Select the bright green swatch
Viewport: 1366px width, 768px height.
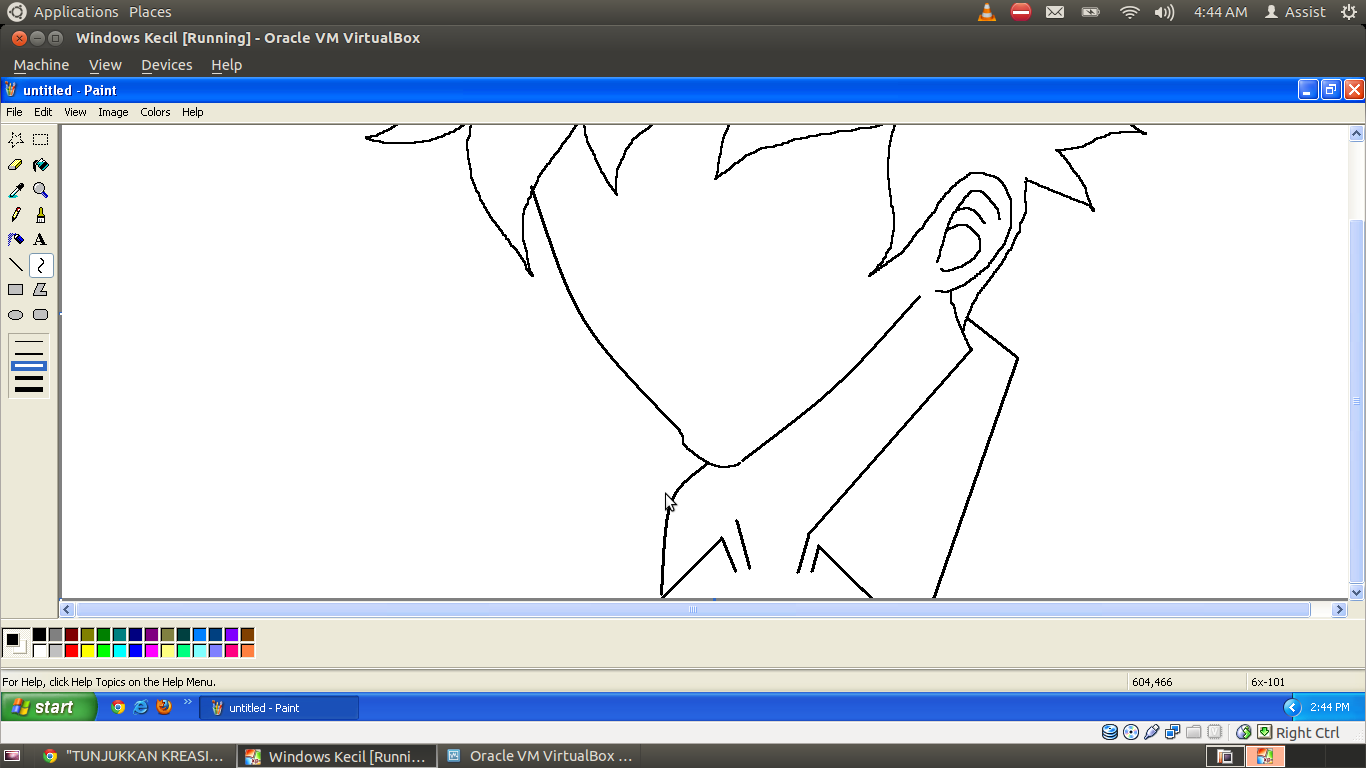click(x=103, y=650)
